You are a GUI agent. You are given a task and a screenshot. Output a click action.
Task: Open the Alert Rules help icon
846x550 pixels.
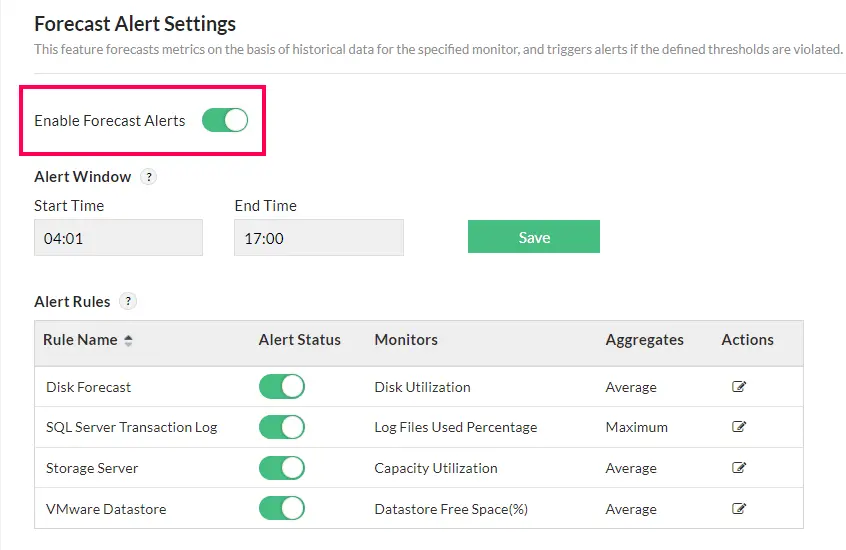click(x=128, y=301)
